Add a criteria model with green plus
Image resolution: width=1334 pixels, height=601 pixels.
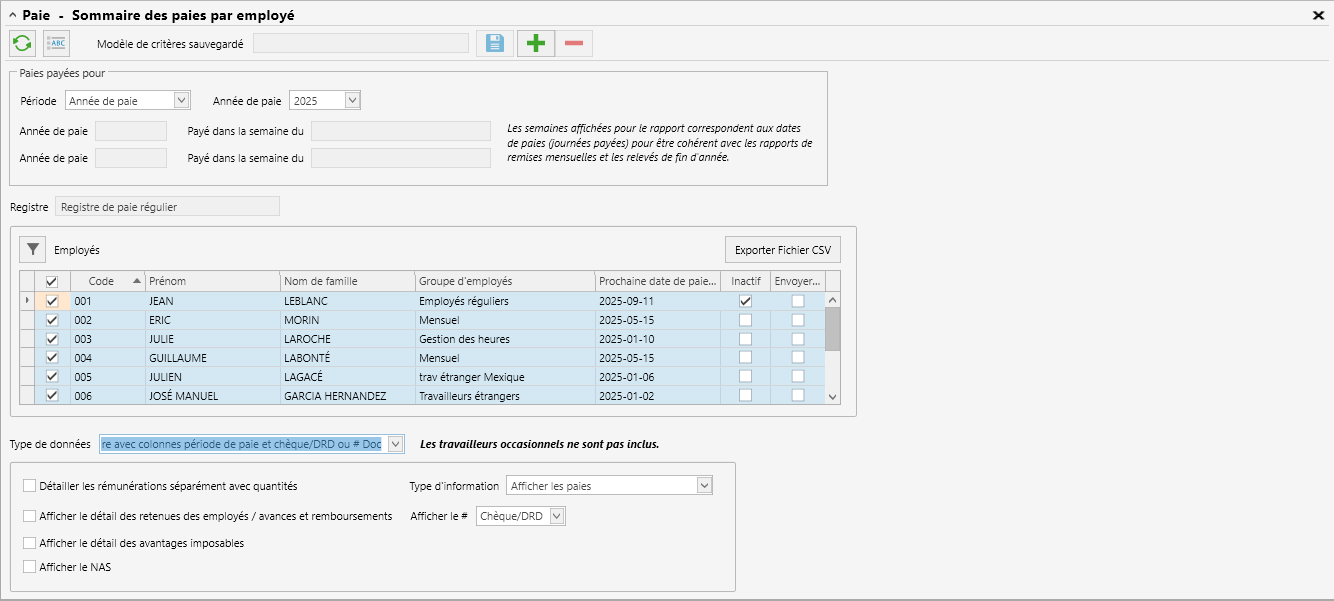[536, 43]
